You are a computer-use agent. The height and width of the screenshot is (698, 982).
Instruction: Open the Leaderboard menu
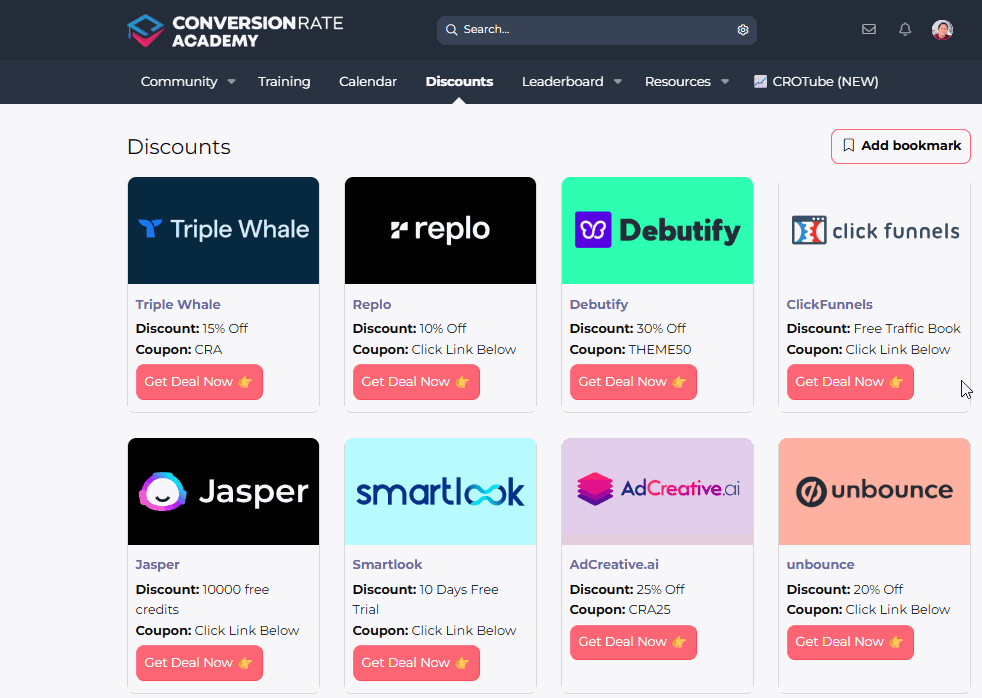point(562,81)
